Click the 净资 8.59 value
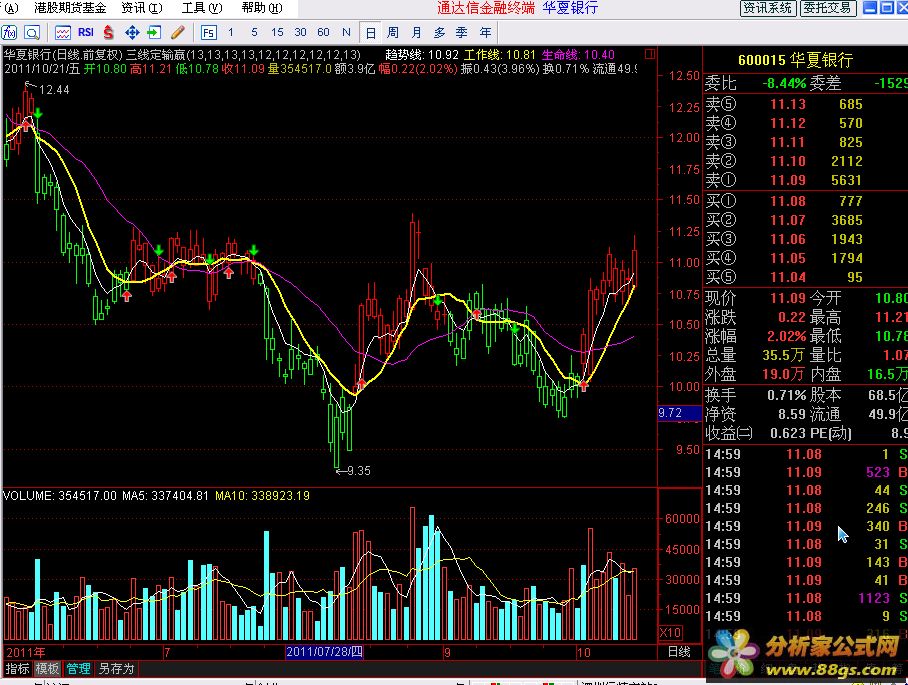This screenshot has width=908, height=685. [x=792, y=415]
